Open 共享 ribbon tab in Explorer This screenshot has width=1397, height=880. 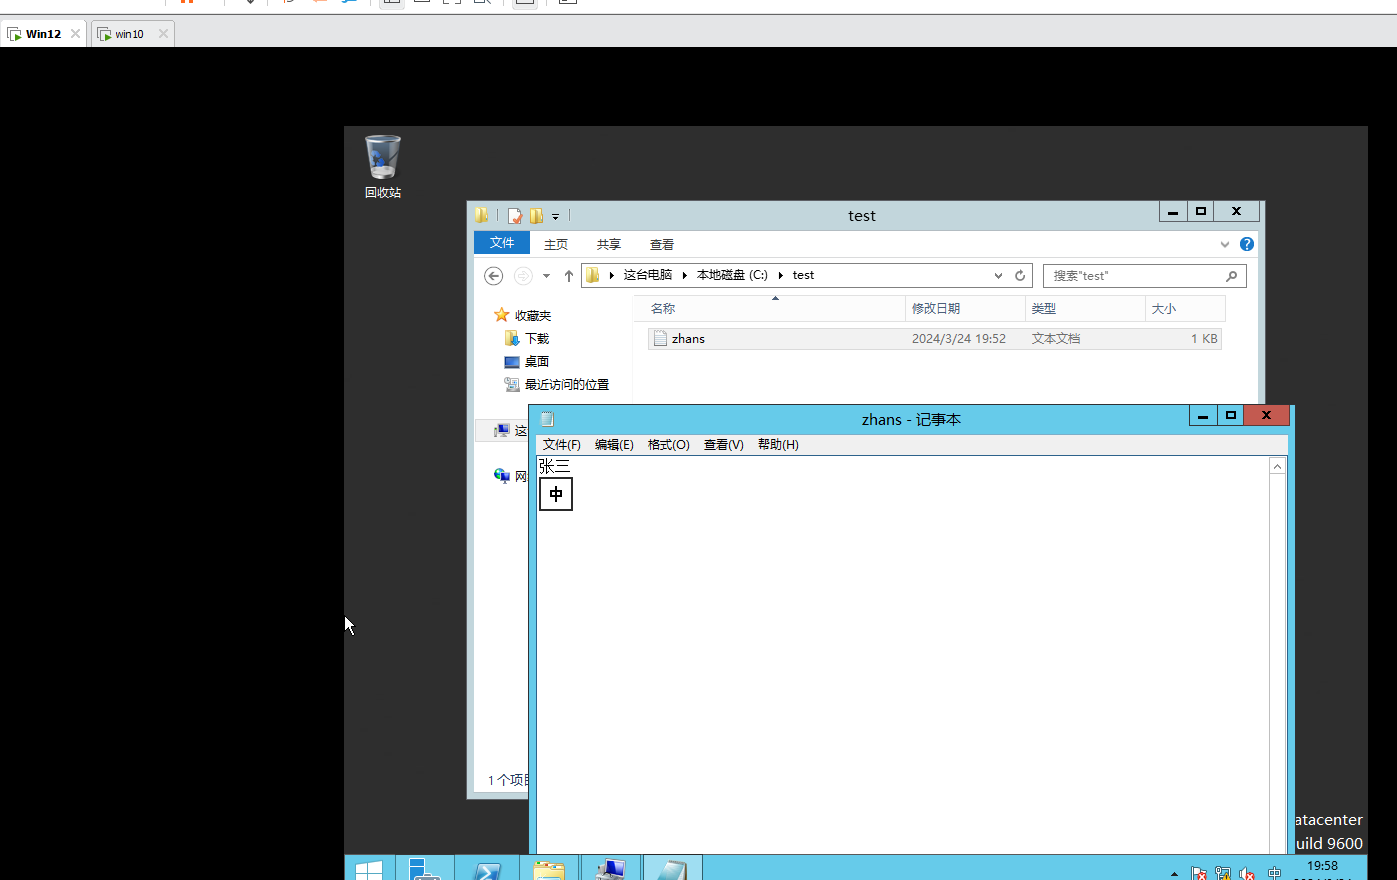(609, 244)
